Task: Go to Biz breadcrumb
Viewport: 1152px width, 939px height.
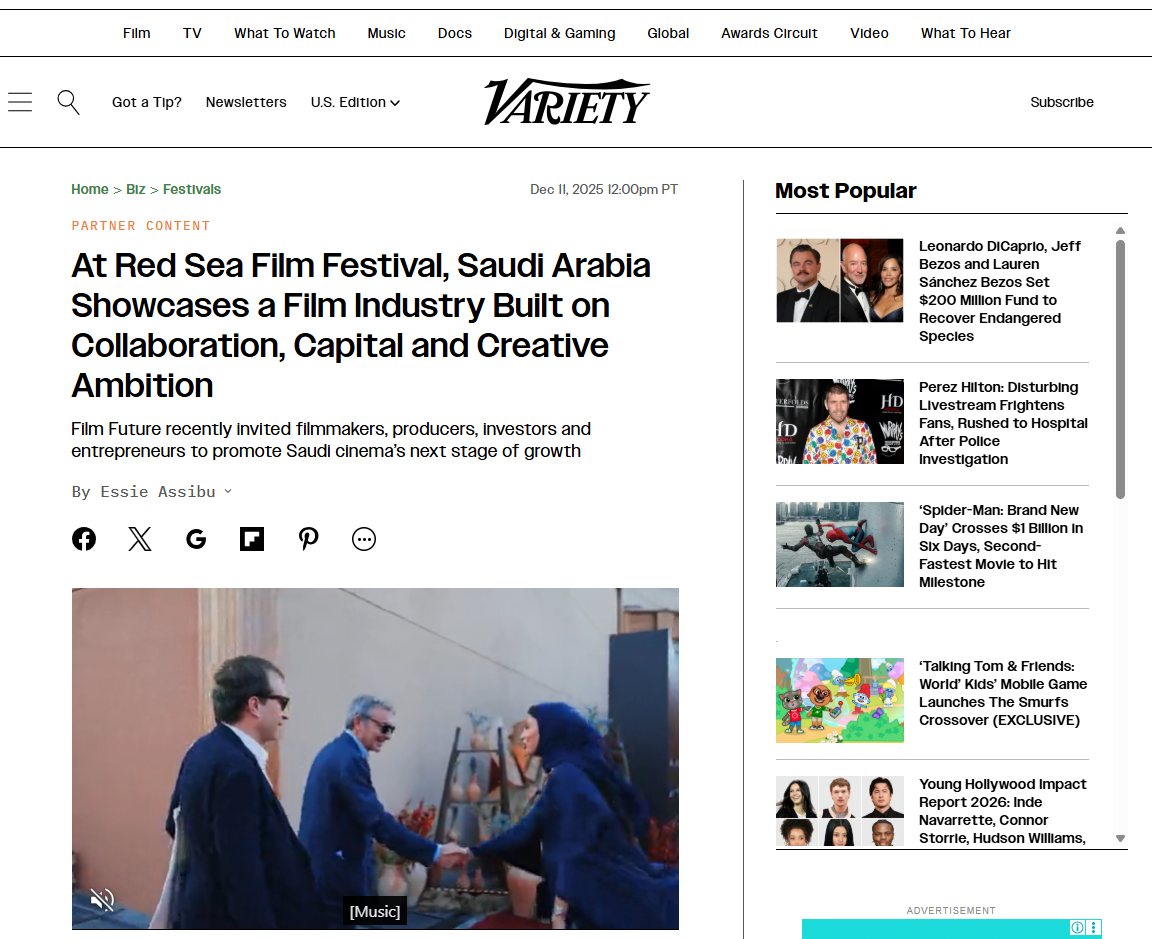Action: click(136, 189)
